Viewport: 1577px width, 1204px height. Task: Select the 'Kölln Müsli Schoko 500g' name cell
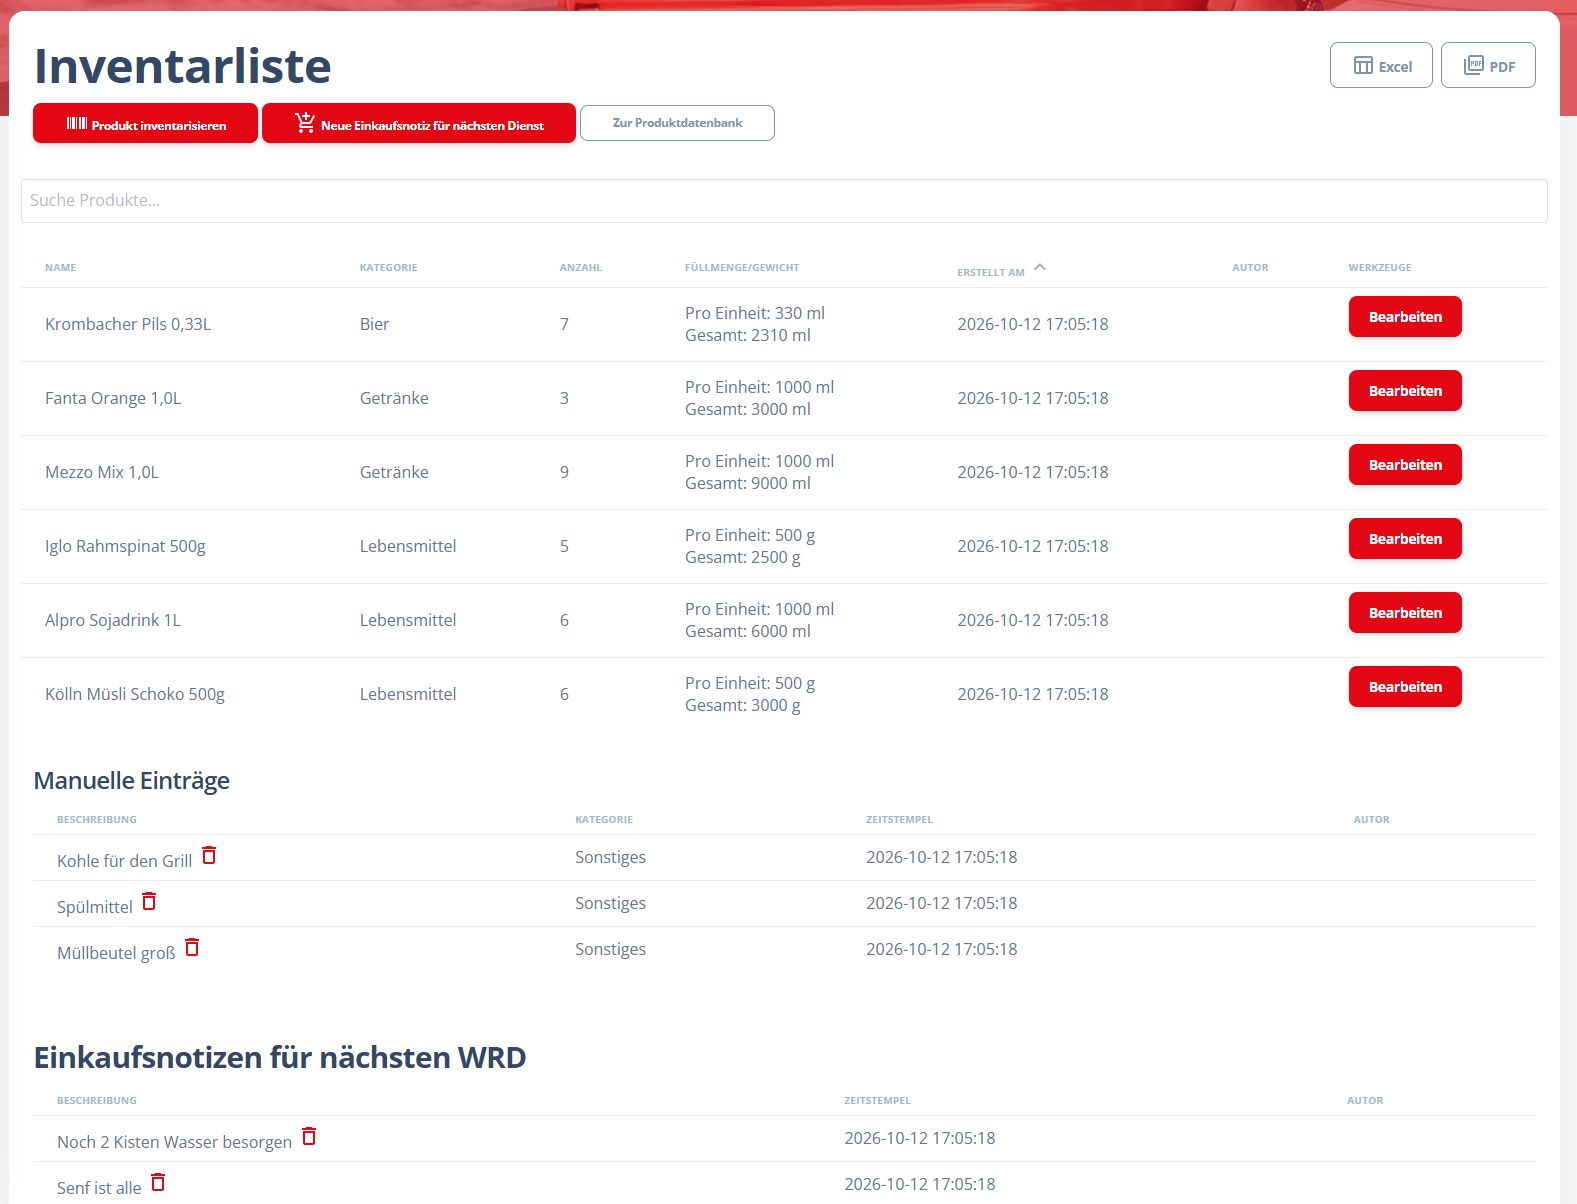click(x=135, y=694)
